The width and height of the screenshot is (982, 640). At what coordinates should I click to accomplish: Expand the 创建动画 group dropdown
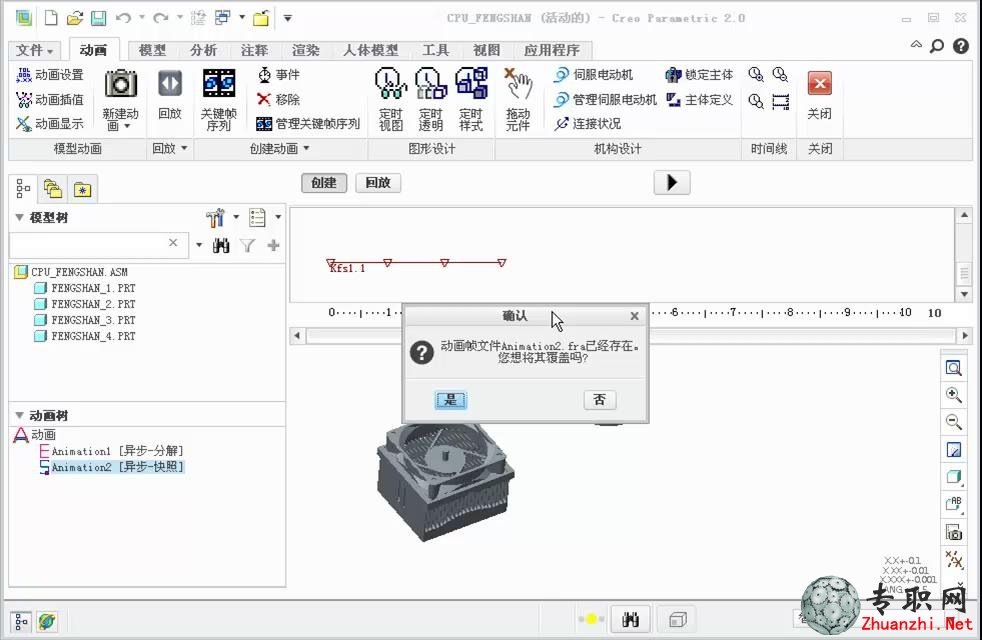[279, 148]
